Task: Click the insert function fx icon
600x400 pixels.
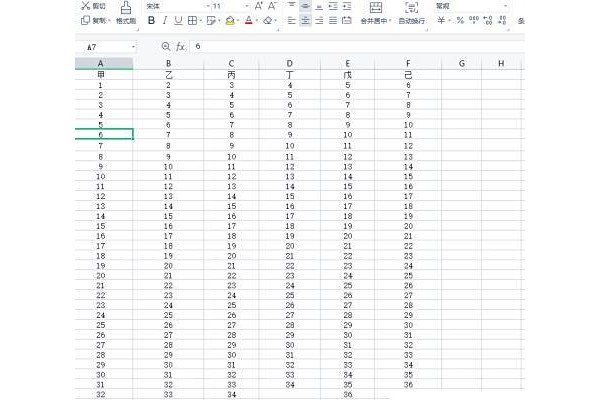Action: [180, 47]
